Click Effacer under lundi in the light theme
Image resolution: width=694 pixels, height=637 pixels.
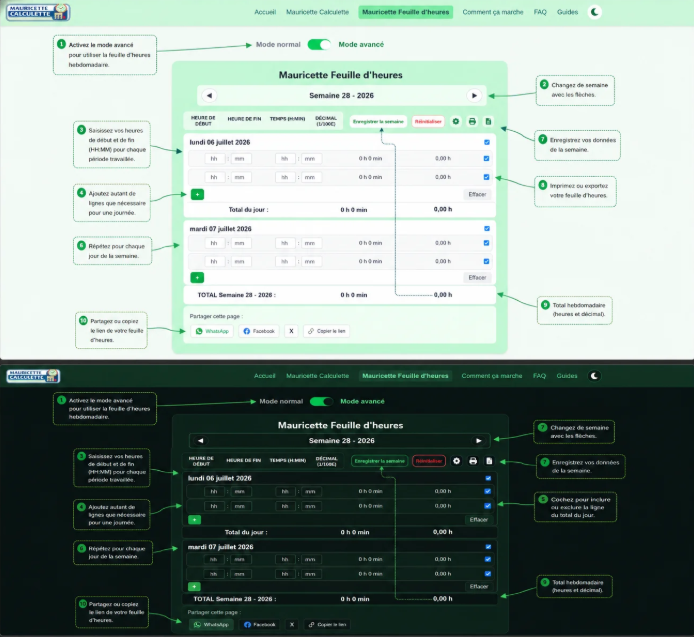pyautogui.click(x=477, y=194)
